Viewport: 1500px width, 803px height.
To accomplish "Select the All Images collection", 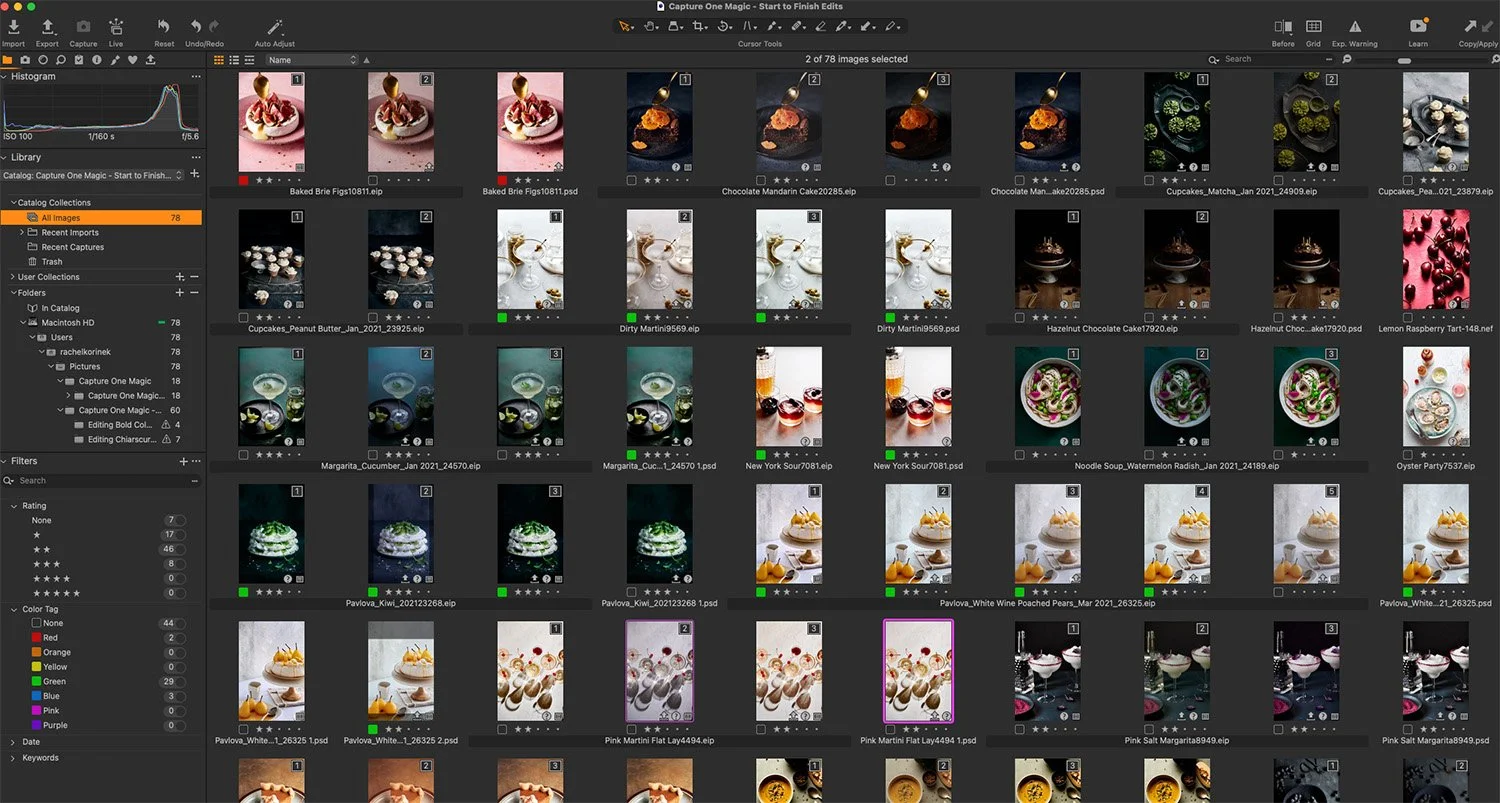I will tap(101, 217).
